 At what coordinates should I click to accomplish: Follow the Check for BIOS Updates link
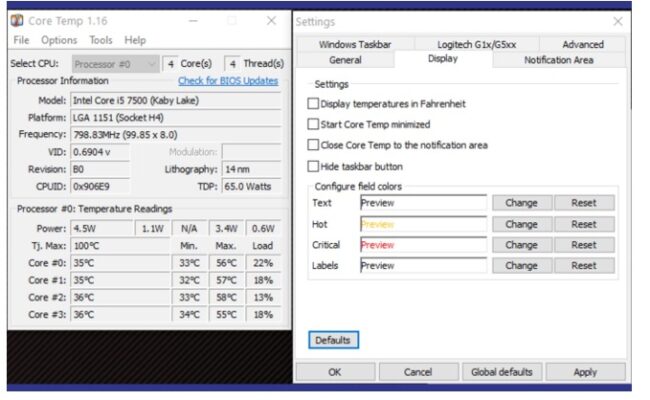coord(227,81)
